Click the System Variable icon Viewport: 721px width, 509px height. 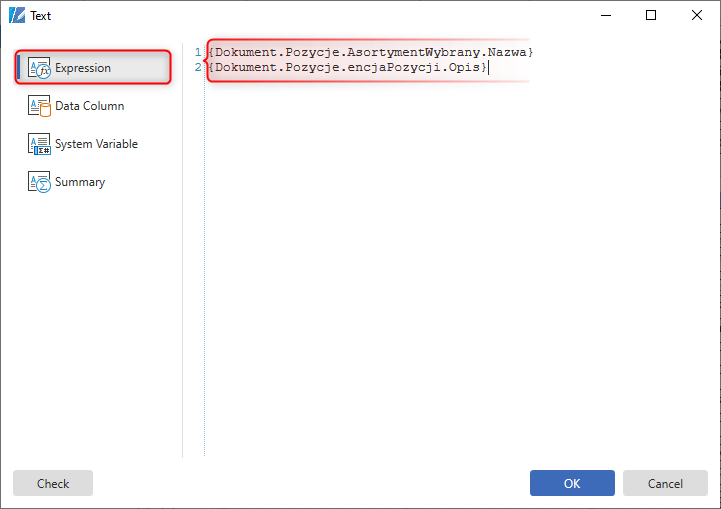point(39,144)
